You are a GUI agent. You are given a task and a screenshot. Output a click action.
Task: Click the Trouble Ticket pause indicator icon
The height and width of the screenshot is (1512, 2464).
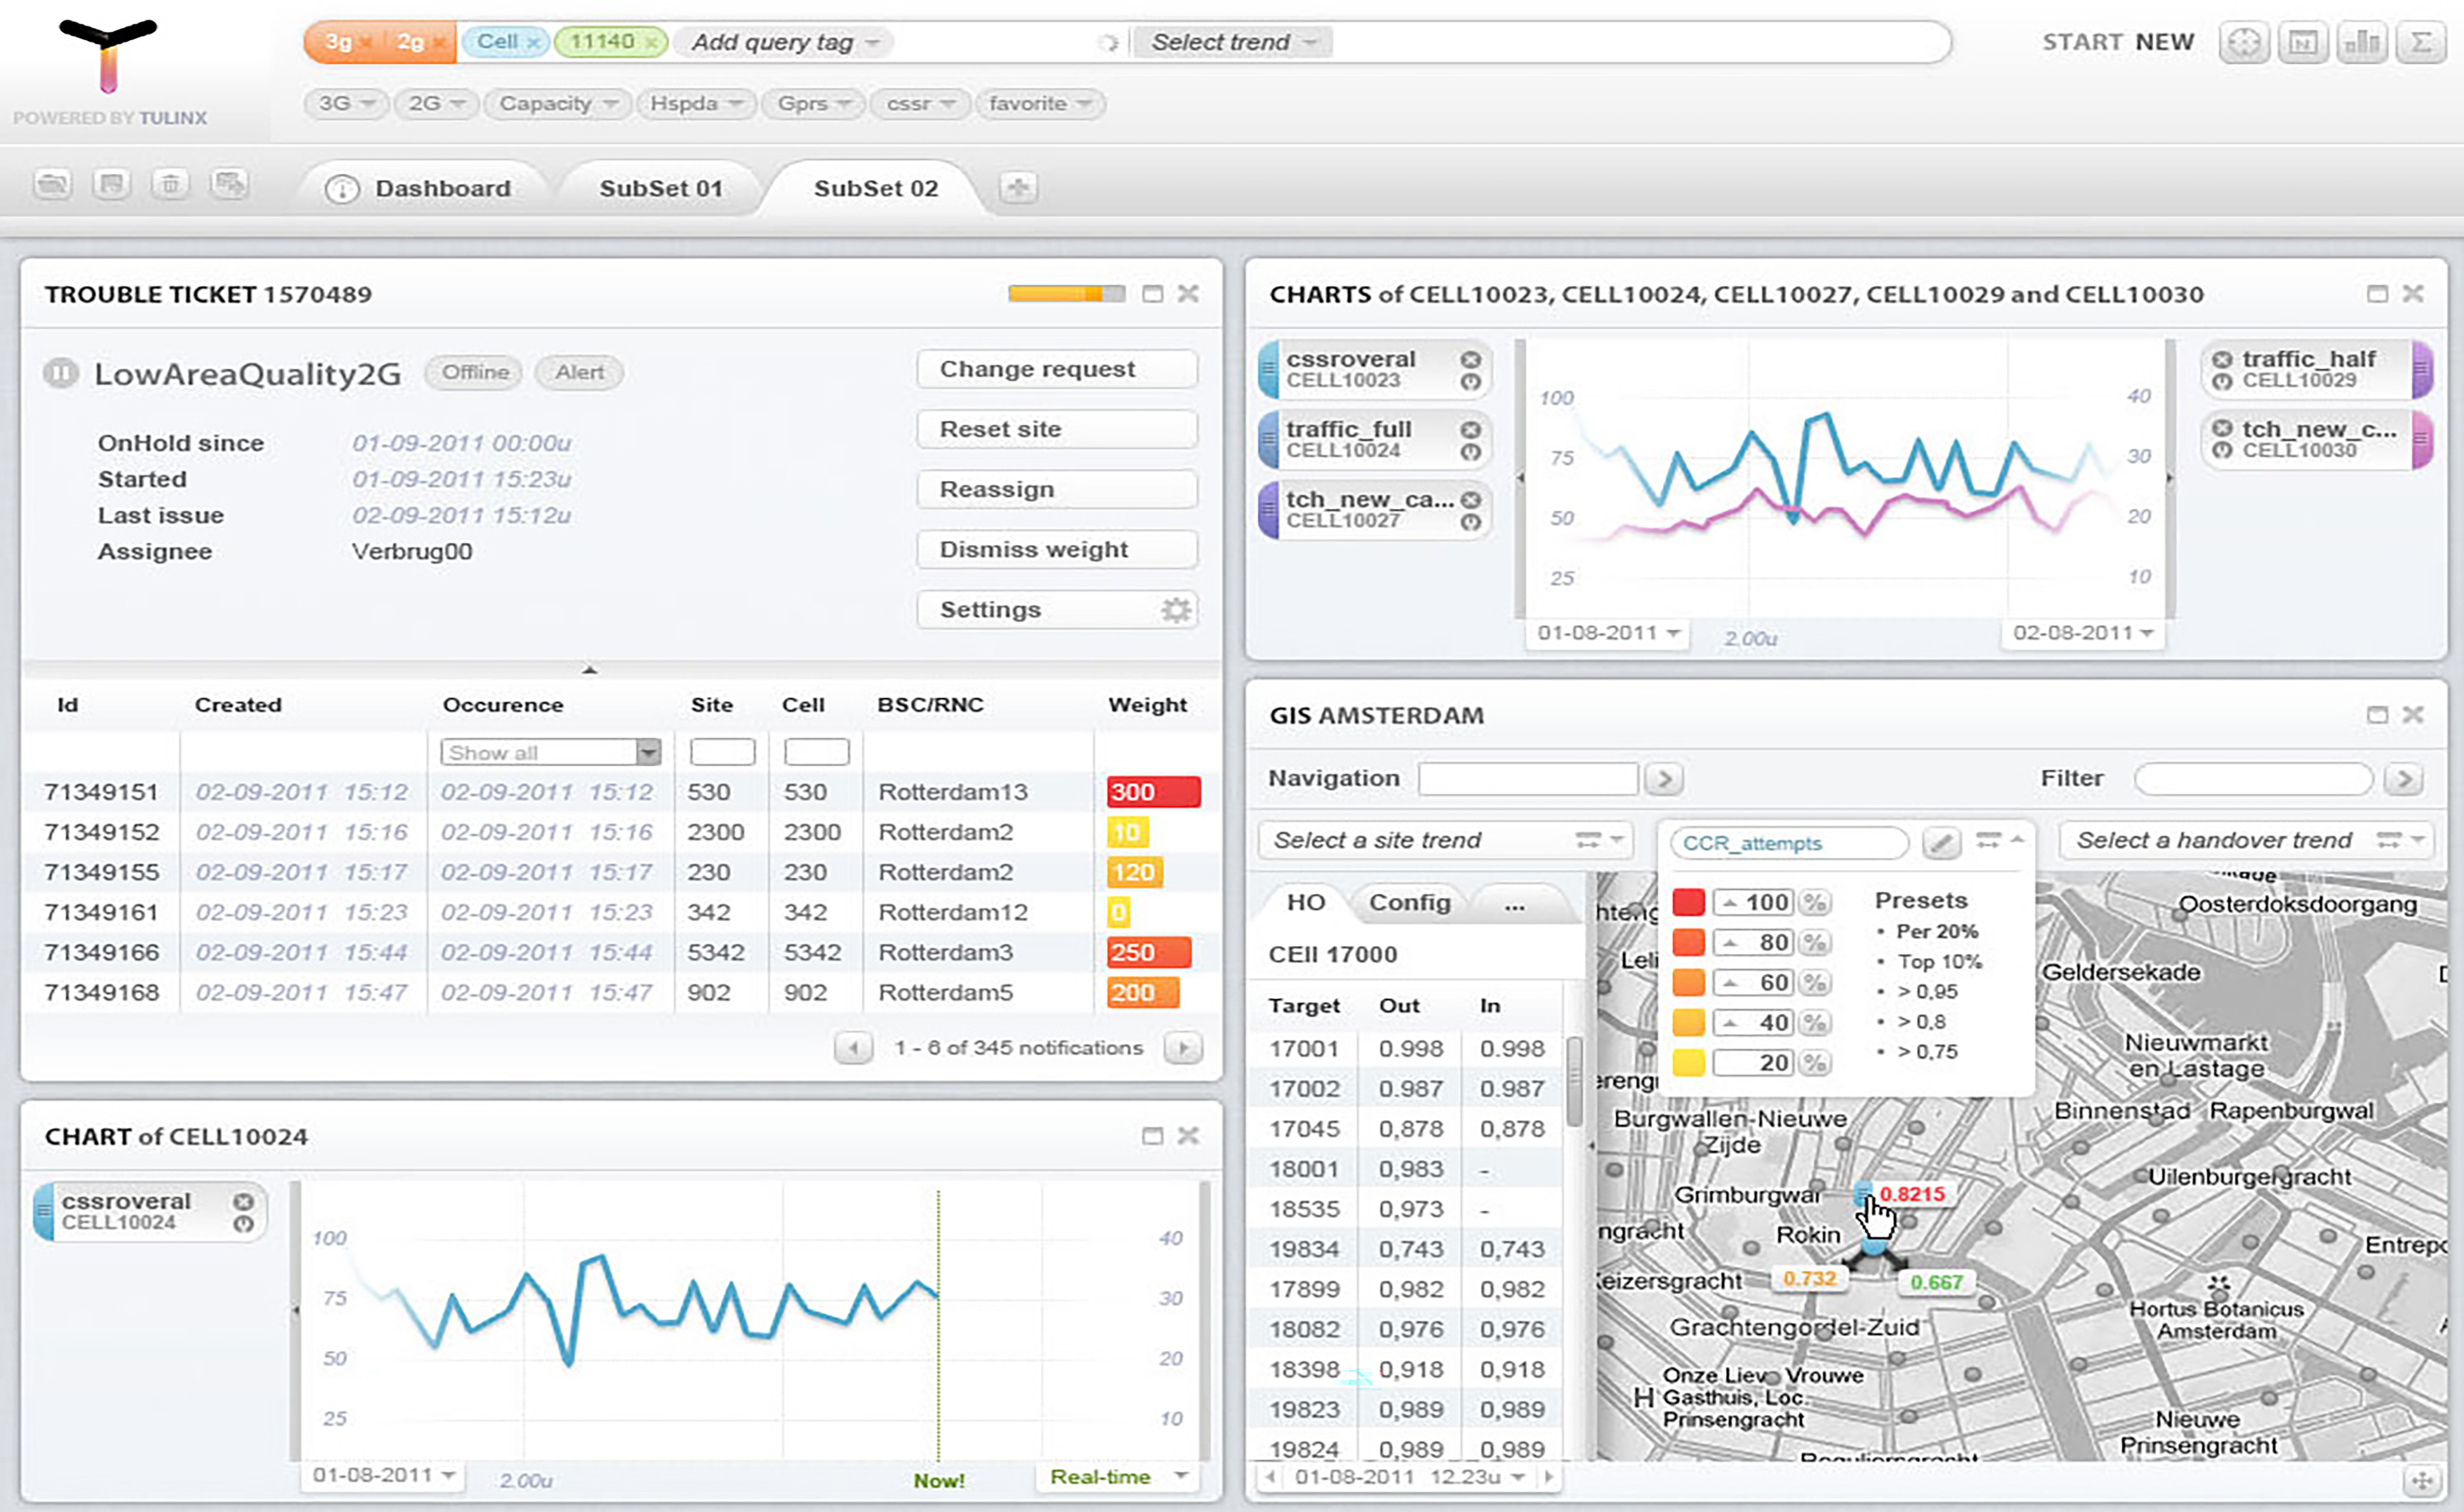tap(60, 371)
